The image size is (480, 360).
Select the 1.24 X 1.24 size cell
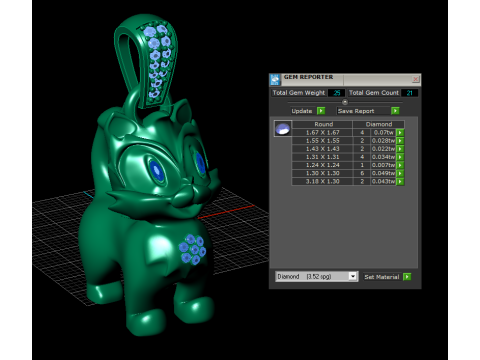pyautogui.click(x=322, y=165)
